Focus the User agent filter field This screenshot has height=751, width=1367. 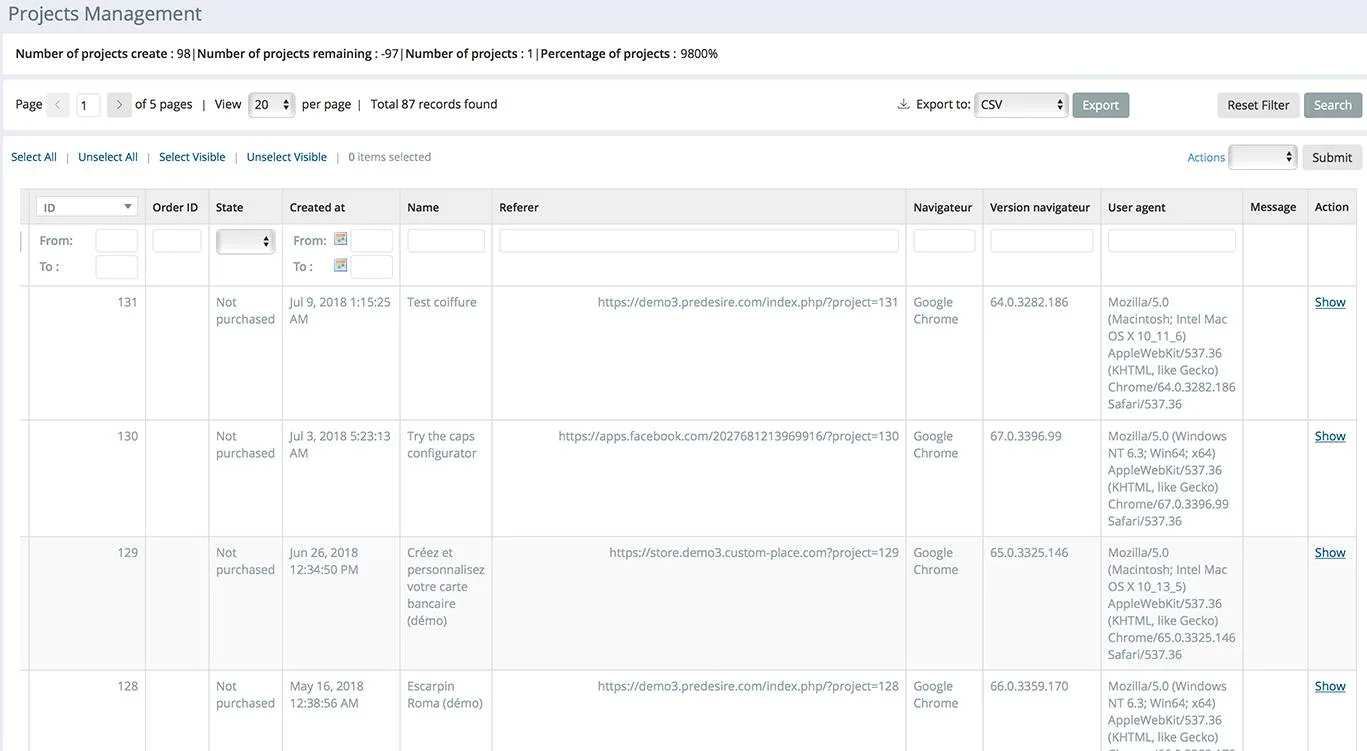(1172, 240)
